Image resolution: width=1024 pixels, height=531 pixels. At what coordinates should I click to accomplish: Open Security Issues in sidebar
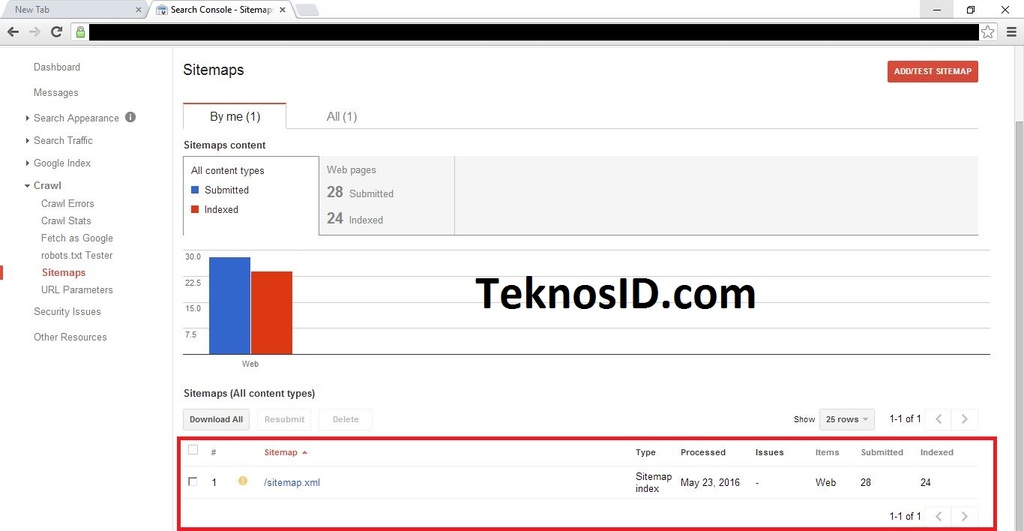pyautogui.click(x=67, y=312)
